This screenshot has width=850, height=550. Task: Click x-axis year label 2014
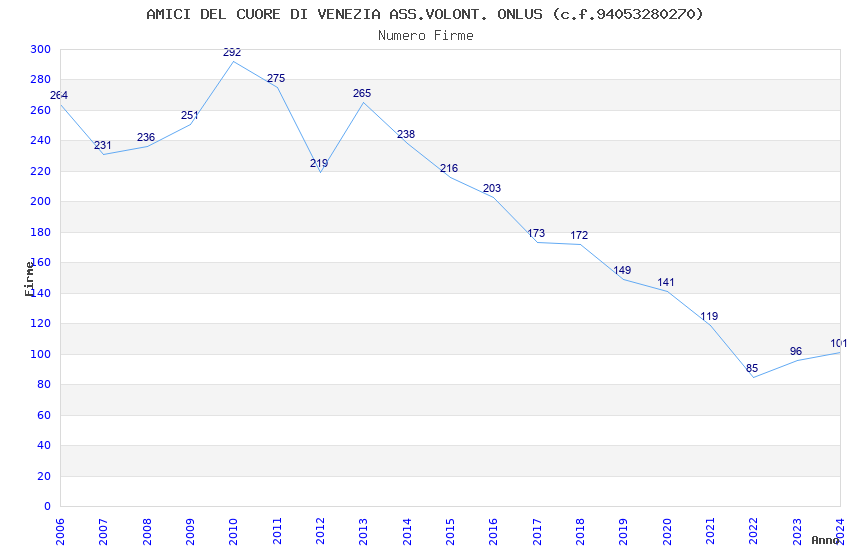point(407,532)
